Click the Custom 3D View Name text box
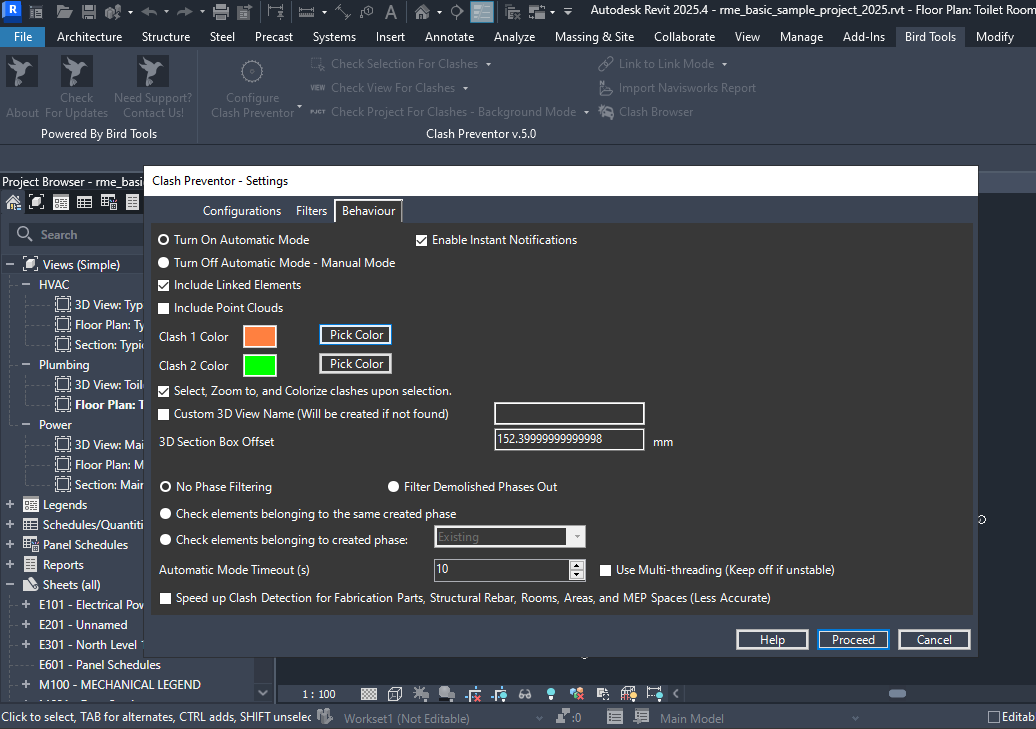Screen dimensions: 1036x729 (569, 414)
